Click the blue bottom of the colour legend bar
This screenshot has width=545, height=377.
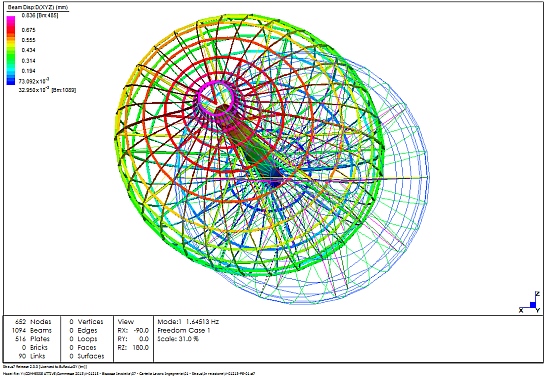tap(11, 81)
